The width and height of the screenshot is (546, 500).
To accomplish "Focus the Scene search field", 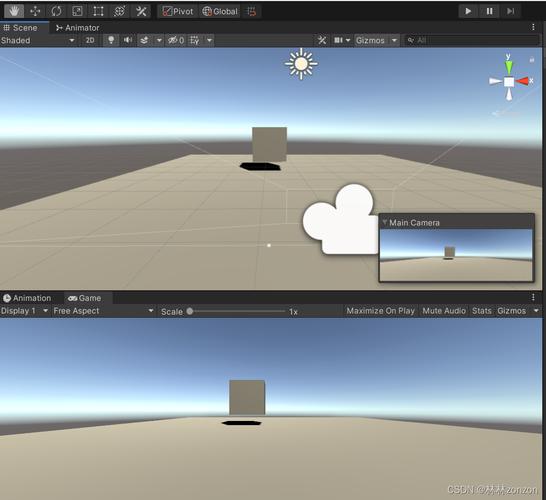I will (471, 40).
